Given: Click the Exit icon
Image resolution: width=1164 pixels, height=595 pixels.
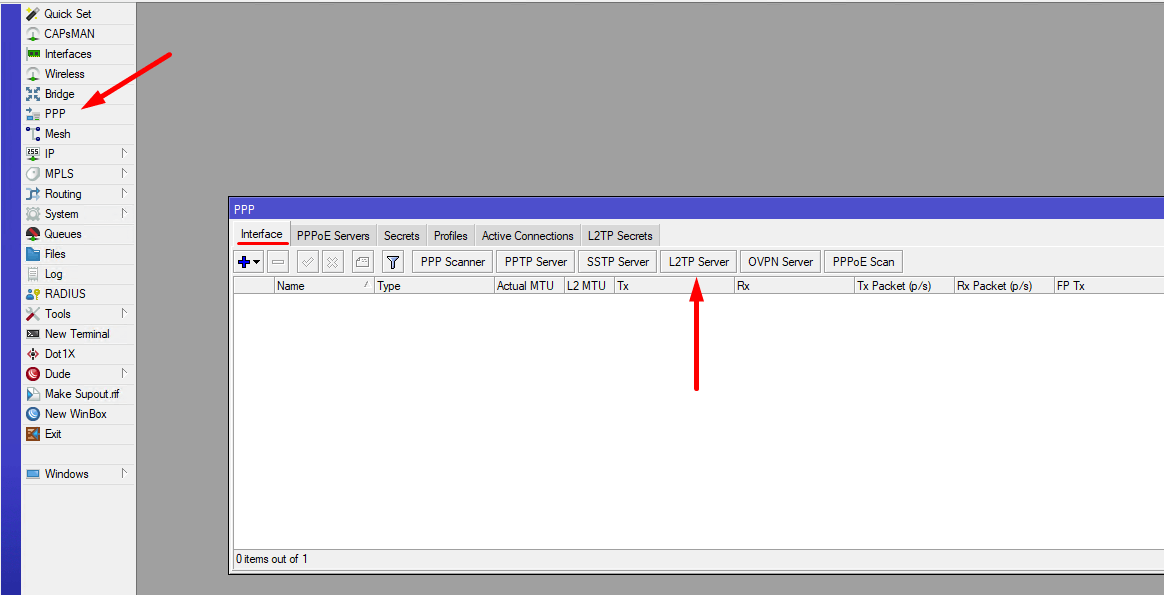Looking at the screenshot, I should 33,434.
